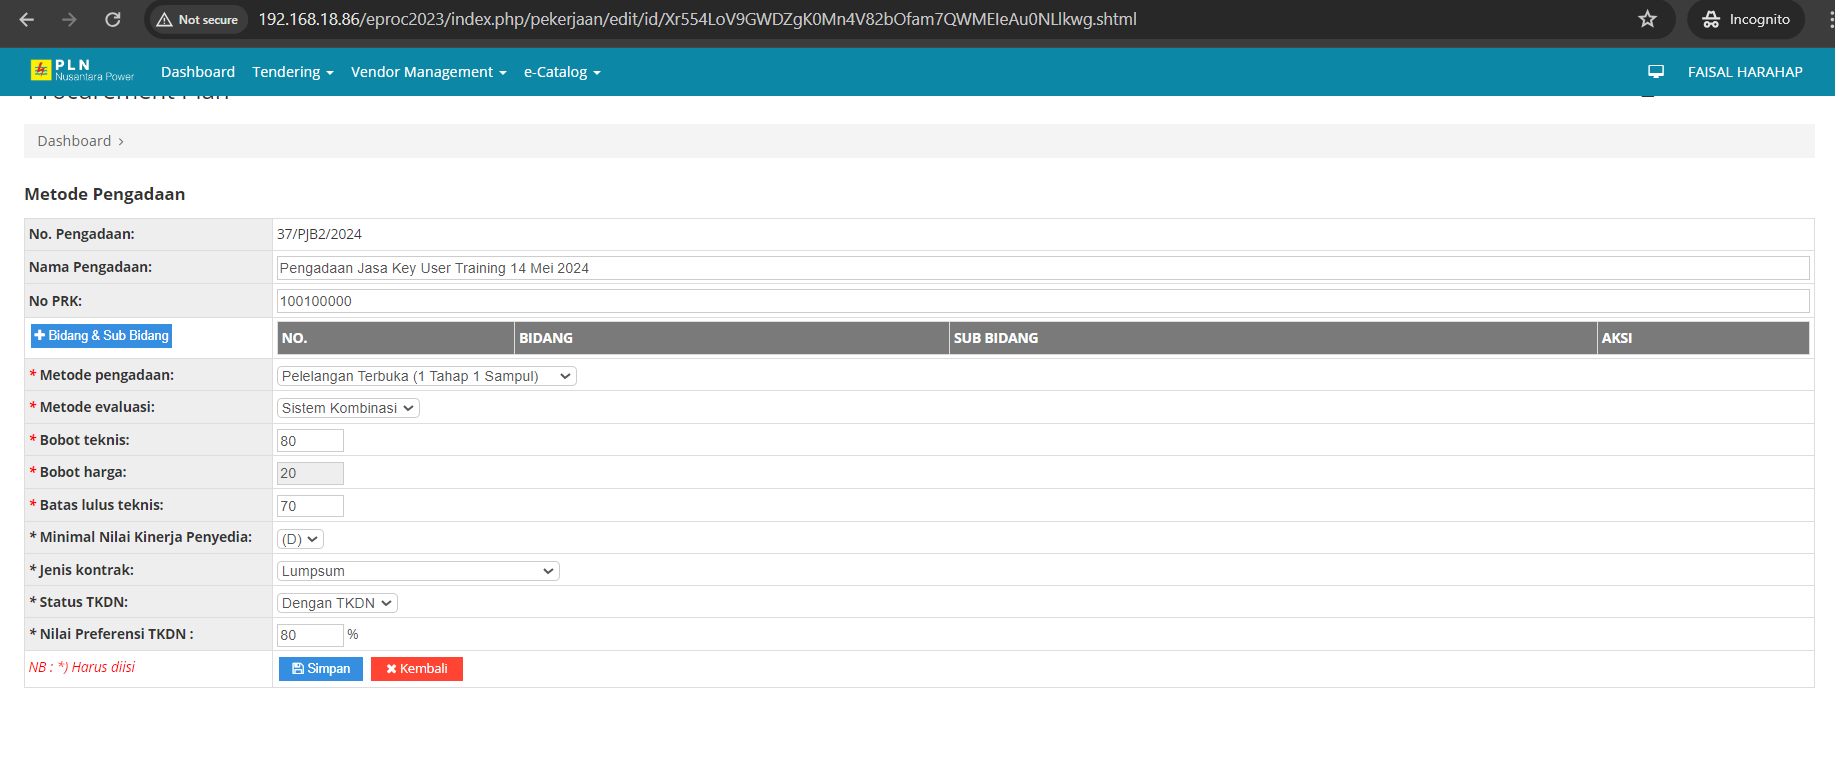1835x783 pixels.
Task: Open Minimal Nilai Kinerja Penyedia dropdown
Action: [300, 539]
